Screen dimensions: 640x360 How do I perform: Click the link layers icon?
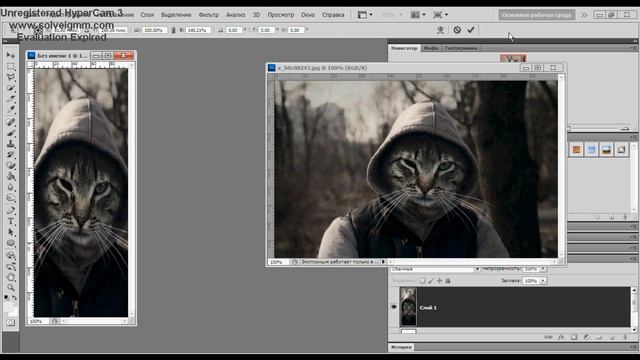(x=548, y=337)
